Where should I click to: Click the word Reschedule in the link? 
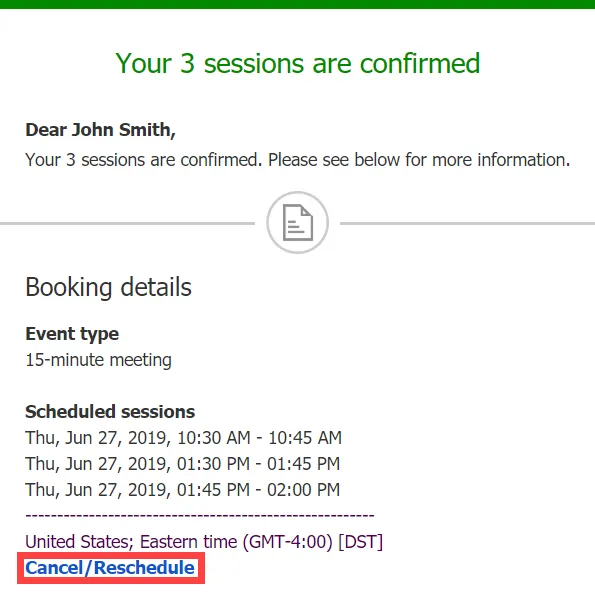click(144, 568)
